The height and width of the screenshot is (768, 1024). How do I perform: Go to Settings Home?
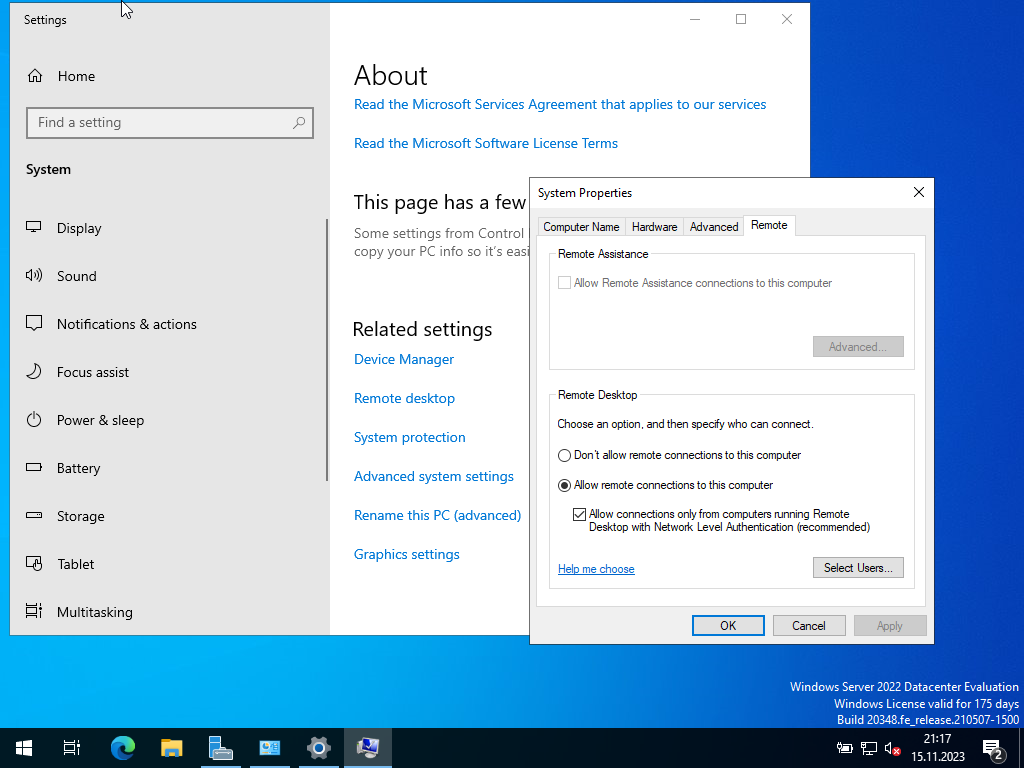coord(62,76)
